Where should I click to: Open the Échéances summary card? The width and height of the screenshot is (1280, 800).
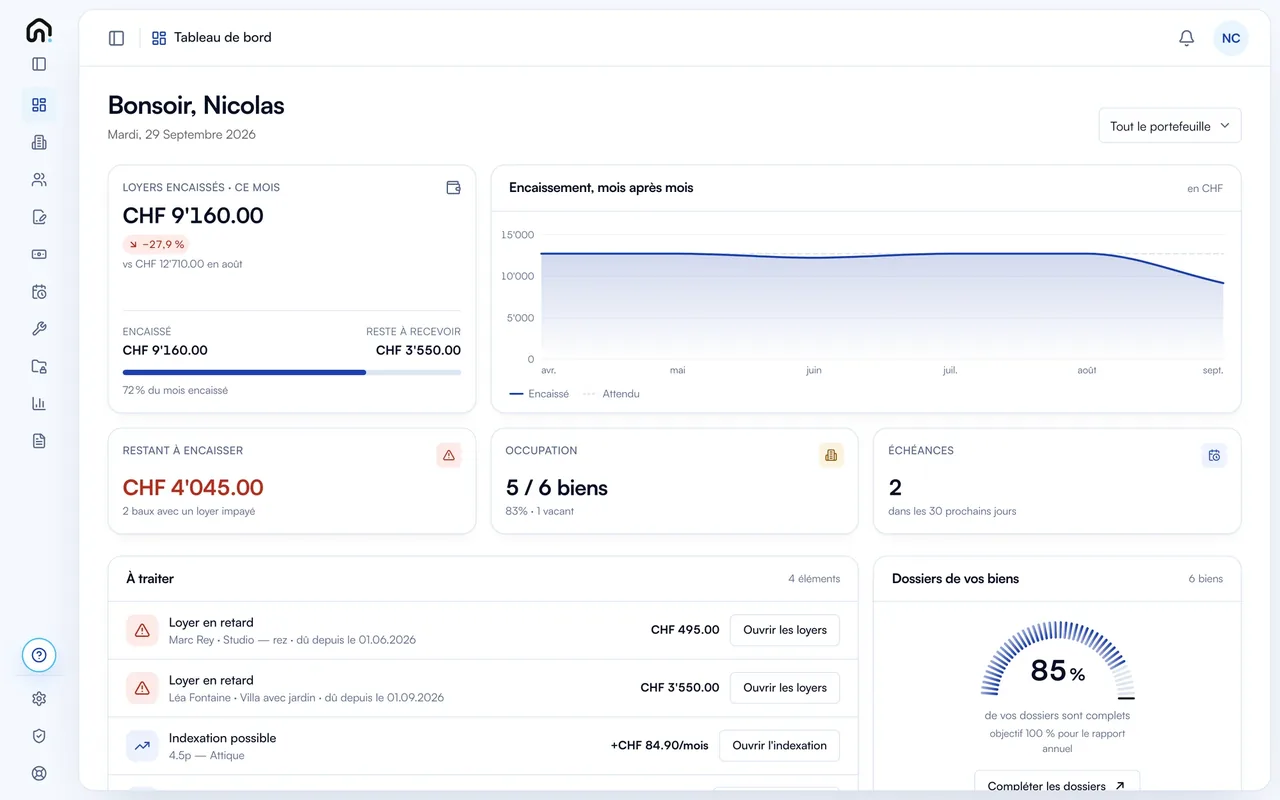click(x=1057, y=481)
